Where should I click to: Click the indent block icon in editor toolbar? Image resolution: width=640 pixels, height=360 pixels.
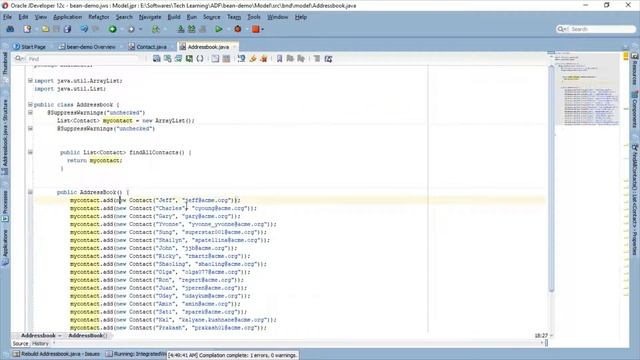click(317, 59)
